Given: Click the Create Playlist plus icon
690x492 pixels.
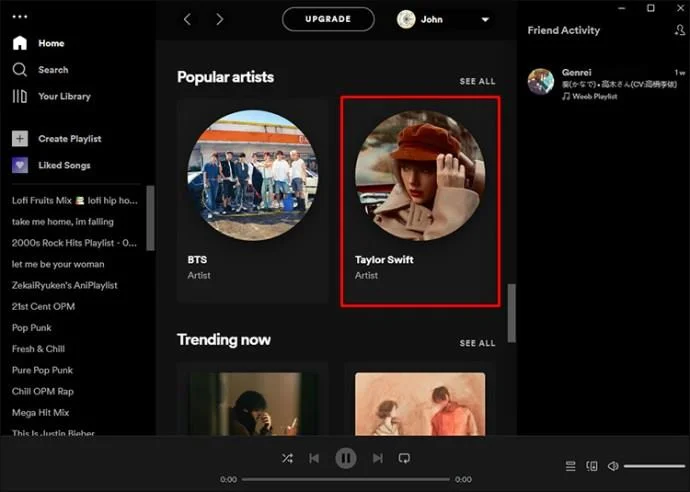Looking at the screenshot, I should coord(20,139).
